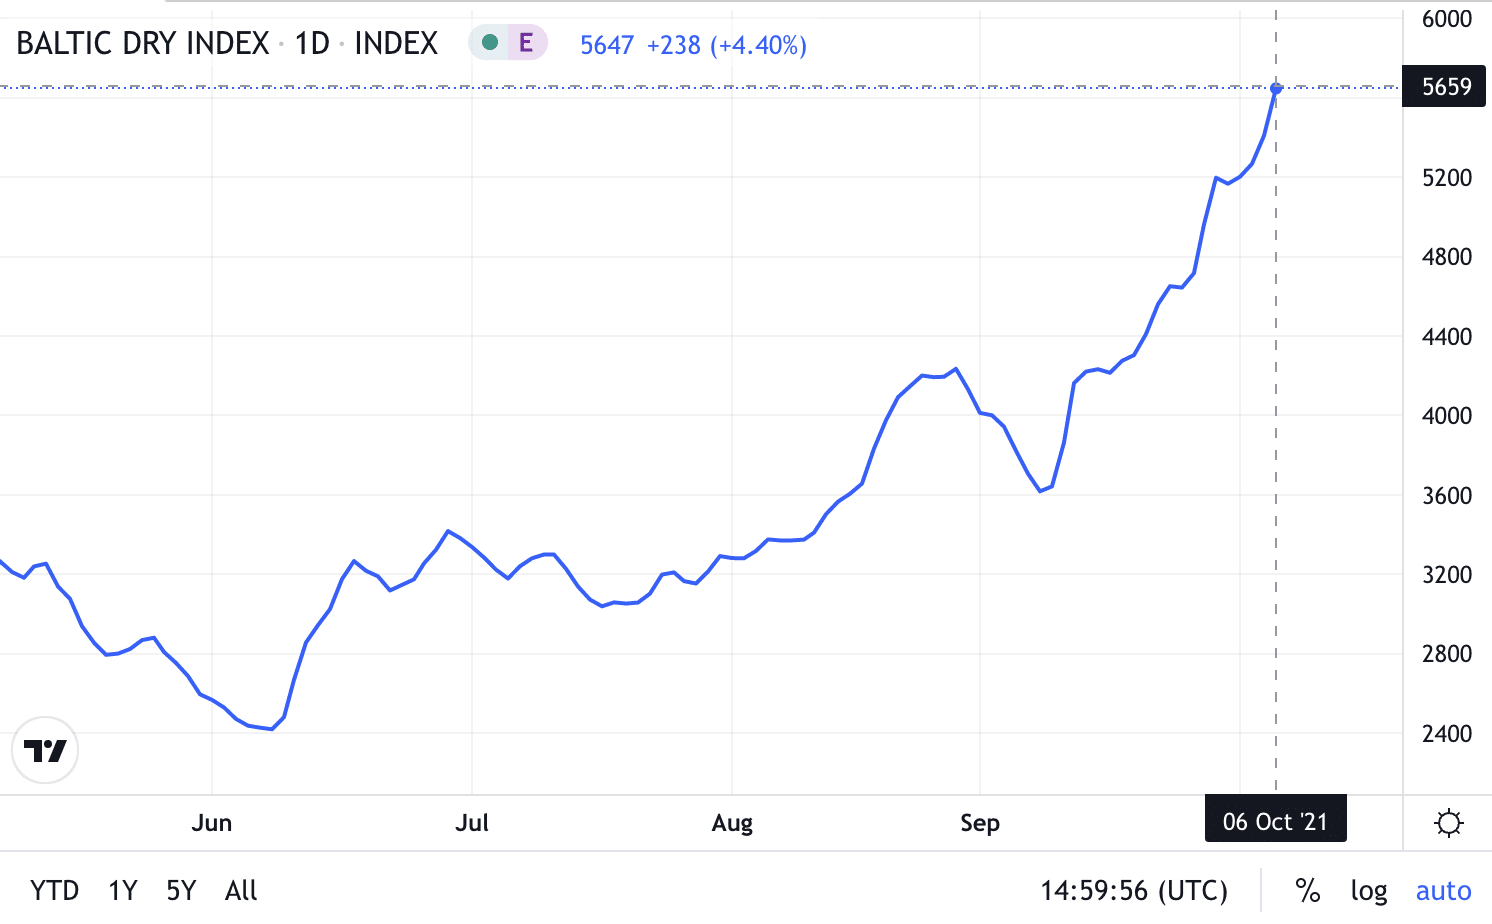1492x924 pixels.
Task: Click the 5647 last price value
Action: point(607,45)
